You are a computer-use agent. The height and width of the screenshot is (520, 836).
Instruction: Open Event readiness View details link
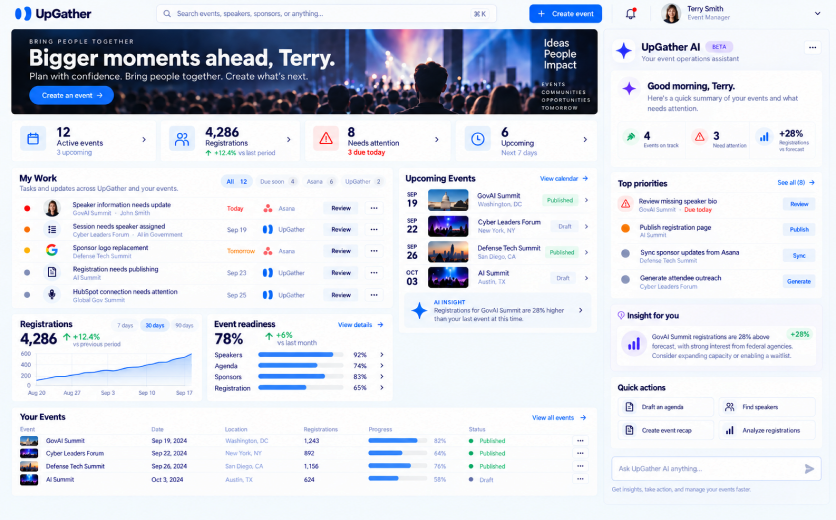point(360,325)
